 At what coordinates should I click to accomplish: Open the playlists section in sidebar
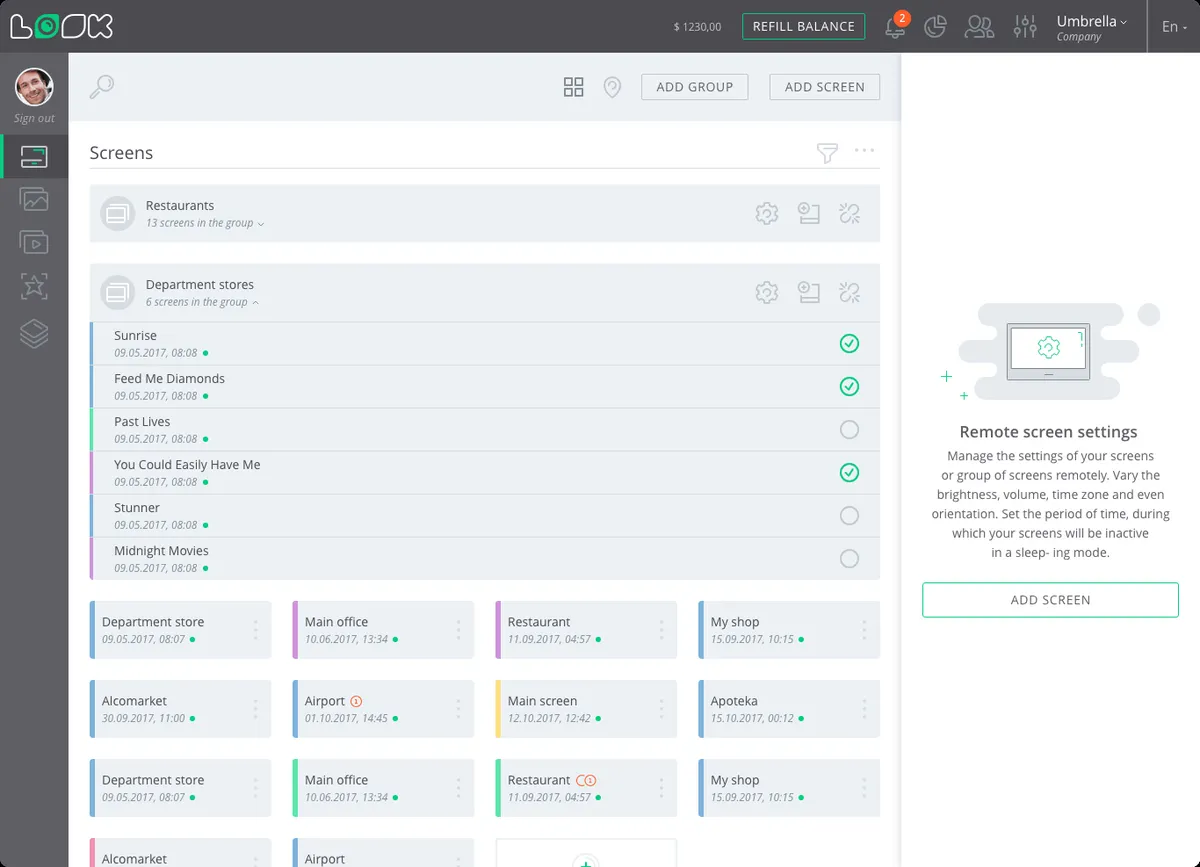(34, 242)
